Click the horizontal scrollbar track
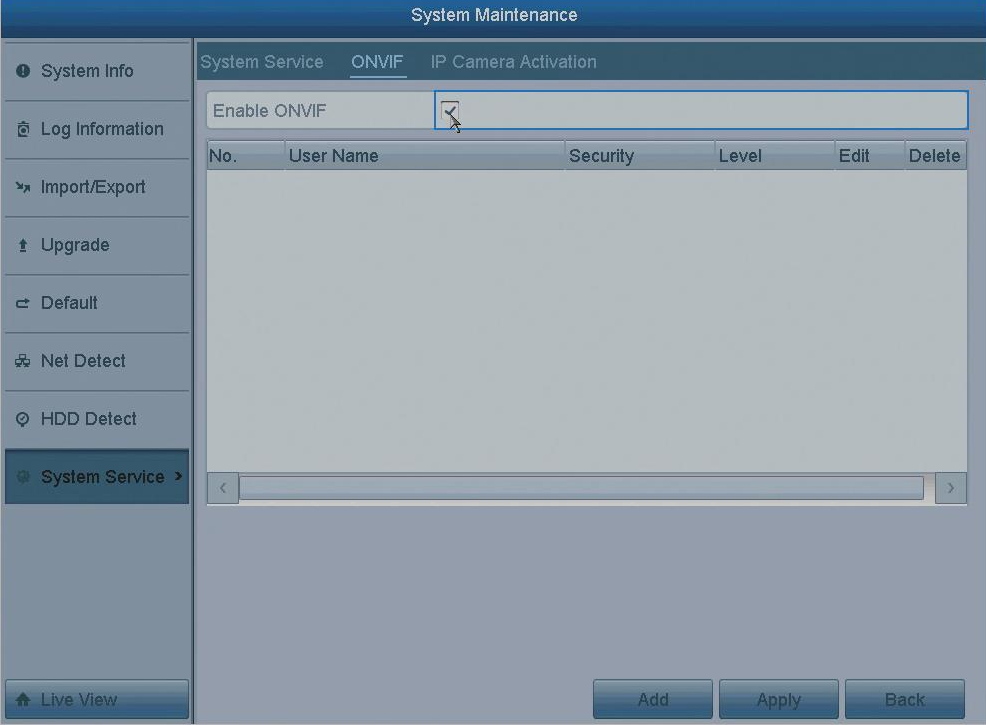Viewport: 986px width, 725px height. point(580,488)
